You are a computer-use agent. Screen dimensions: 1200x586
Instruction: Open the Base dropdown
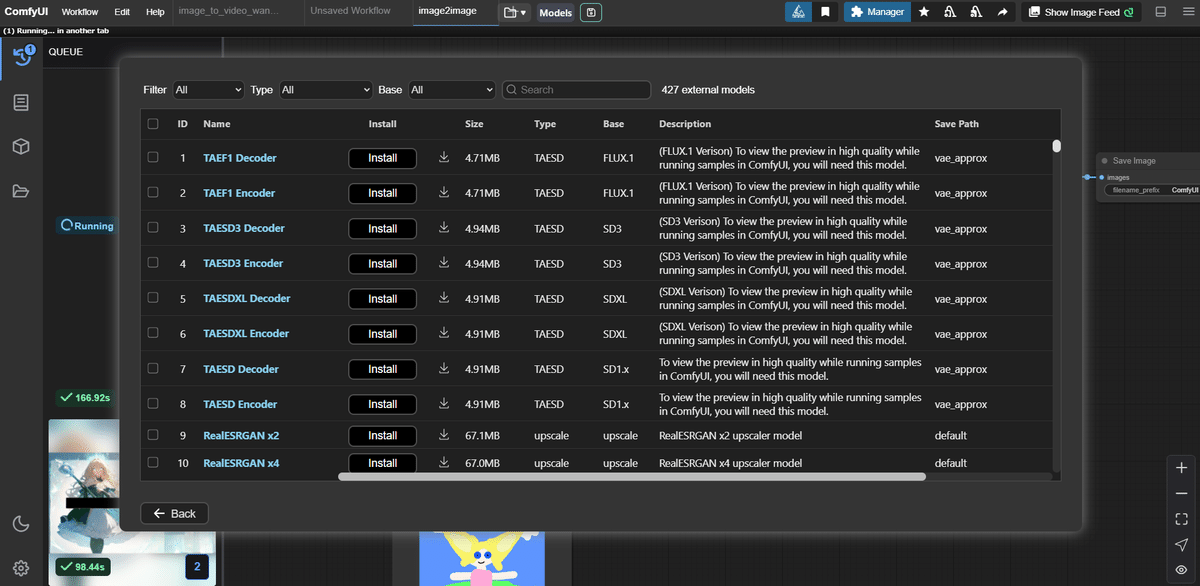pos(452,90)
